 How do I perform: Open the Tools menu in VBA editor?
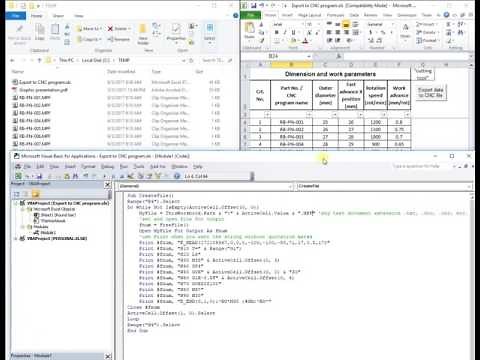click(x=139, y=166)
